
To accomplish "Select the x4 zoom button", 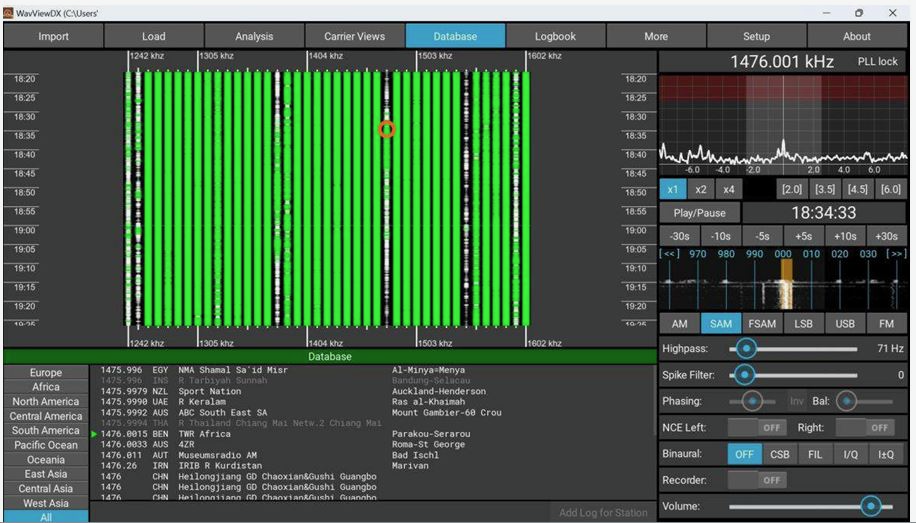I will (729, 189).
